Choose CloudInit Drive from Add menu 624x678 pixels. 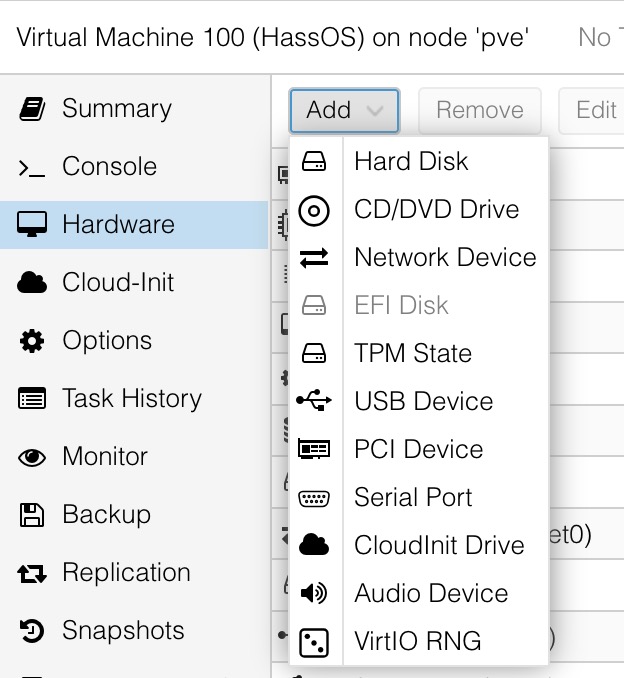click(419, 545)
